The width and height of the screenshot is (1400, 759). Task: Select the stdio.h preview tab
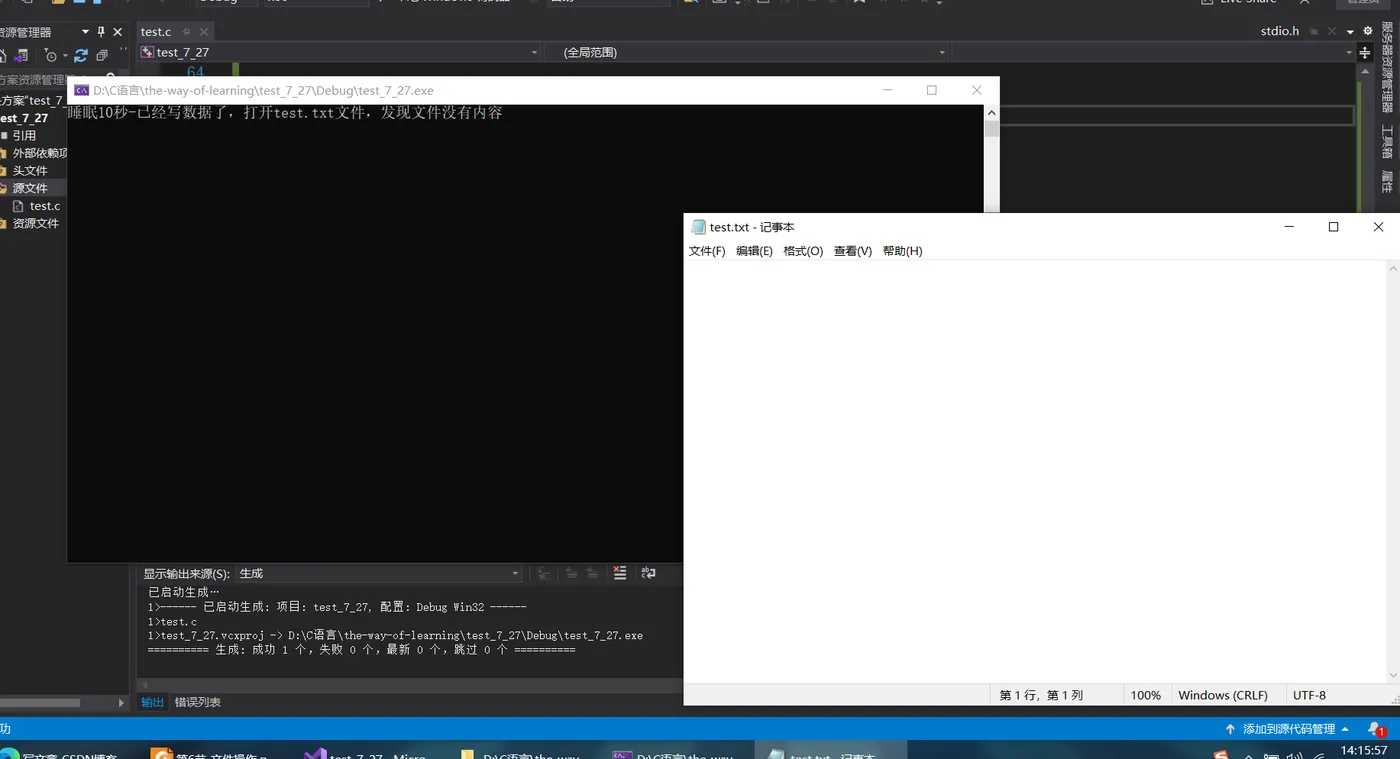[x=1280, y=31]
